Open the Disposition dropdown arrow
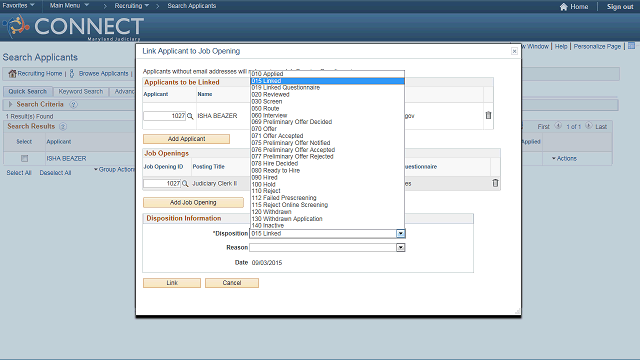 [400, 233]
